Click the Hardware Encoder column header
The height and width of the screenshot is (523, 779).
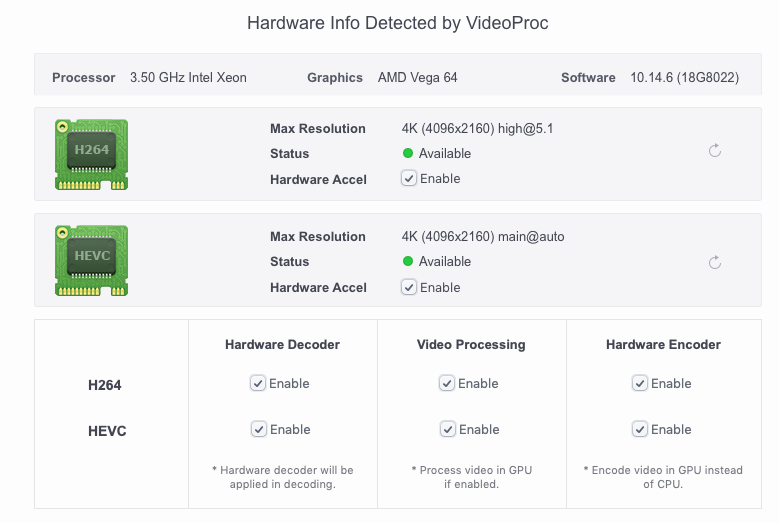(663, 344)
